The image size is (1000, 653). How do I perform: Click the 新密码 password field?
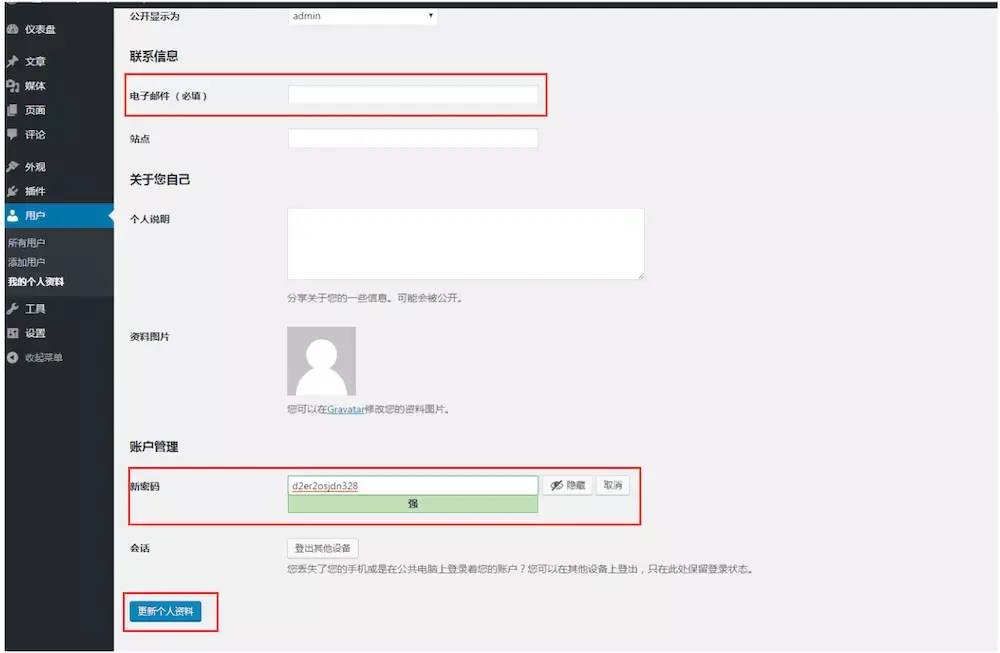(413, 485)
